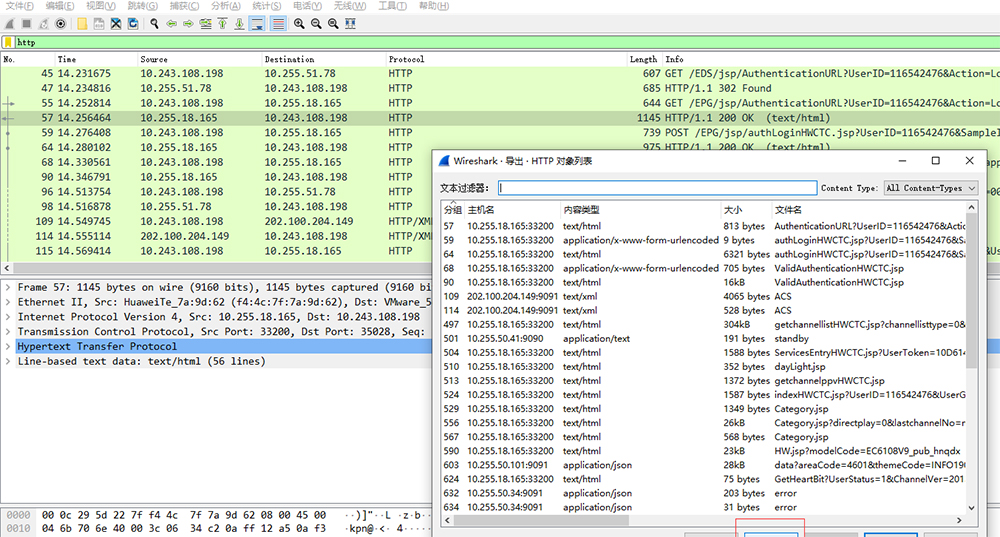Reload the capture file using toolbar icon

tap(133, 23)
